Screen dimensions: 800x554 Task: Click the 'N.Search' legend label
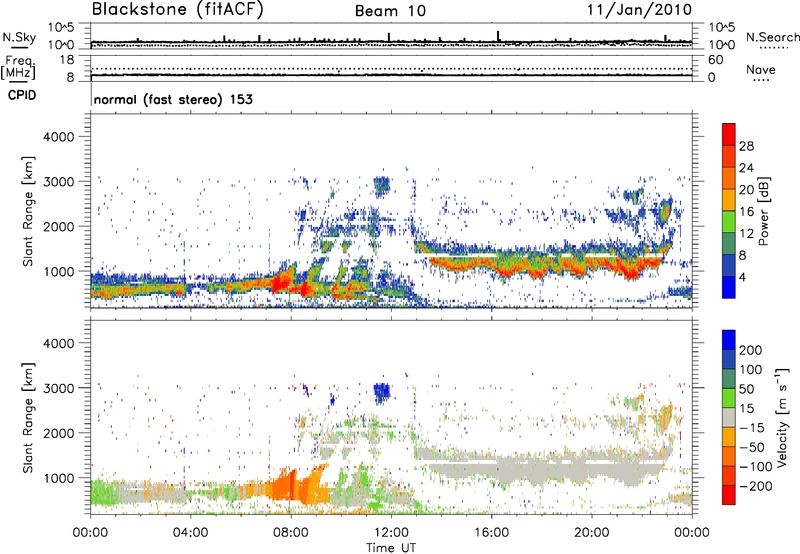[x=772, y=37]
